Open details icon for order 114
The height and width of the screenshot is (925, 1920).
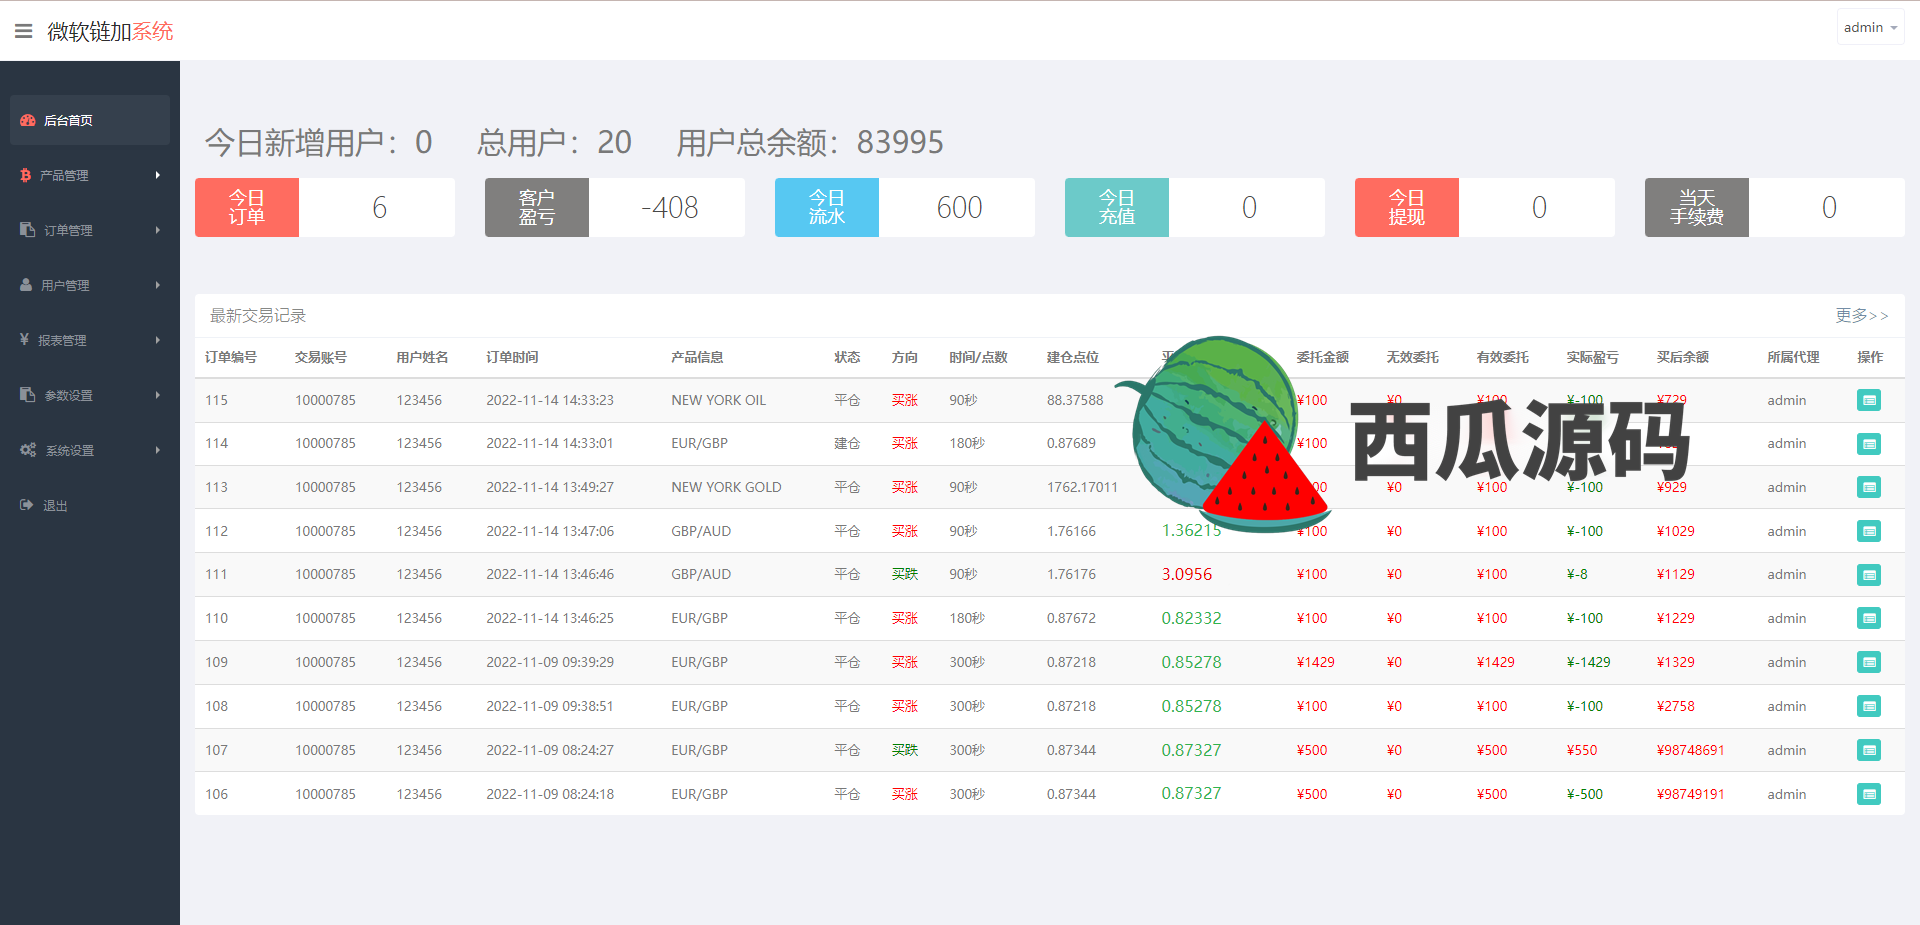(1869, 444)
